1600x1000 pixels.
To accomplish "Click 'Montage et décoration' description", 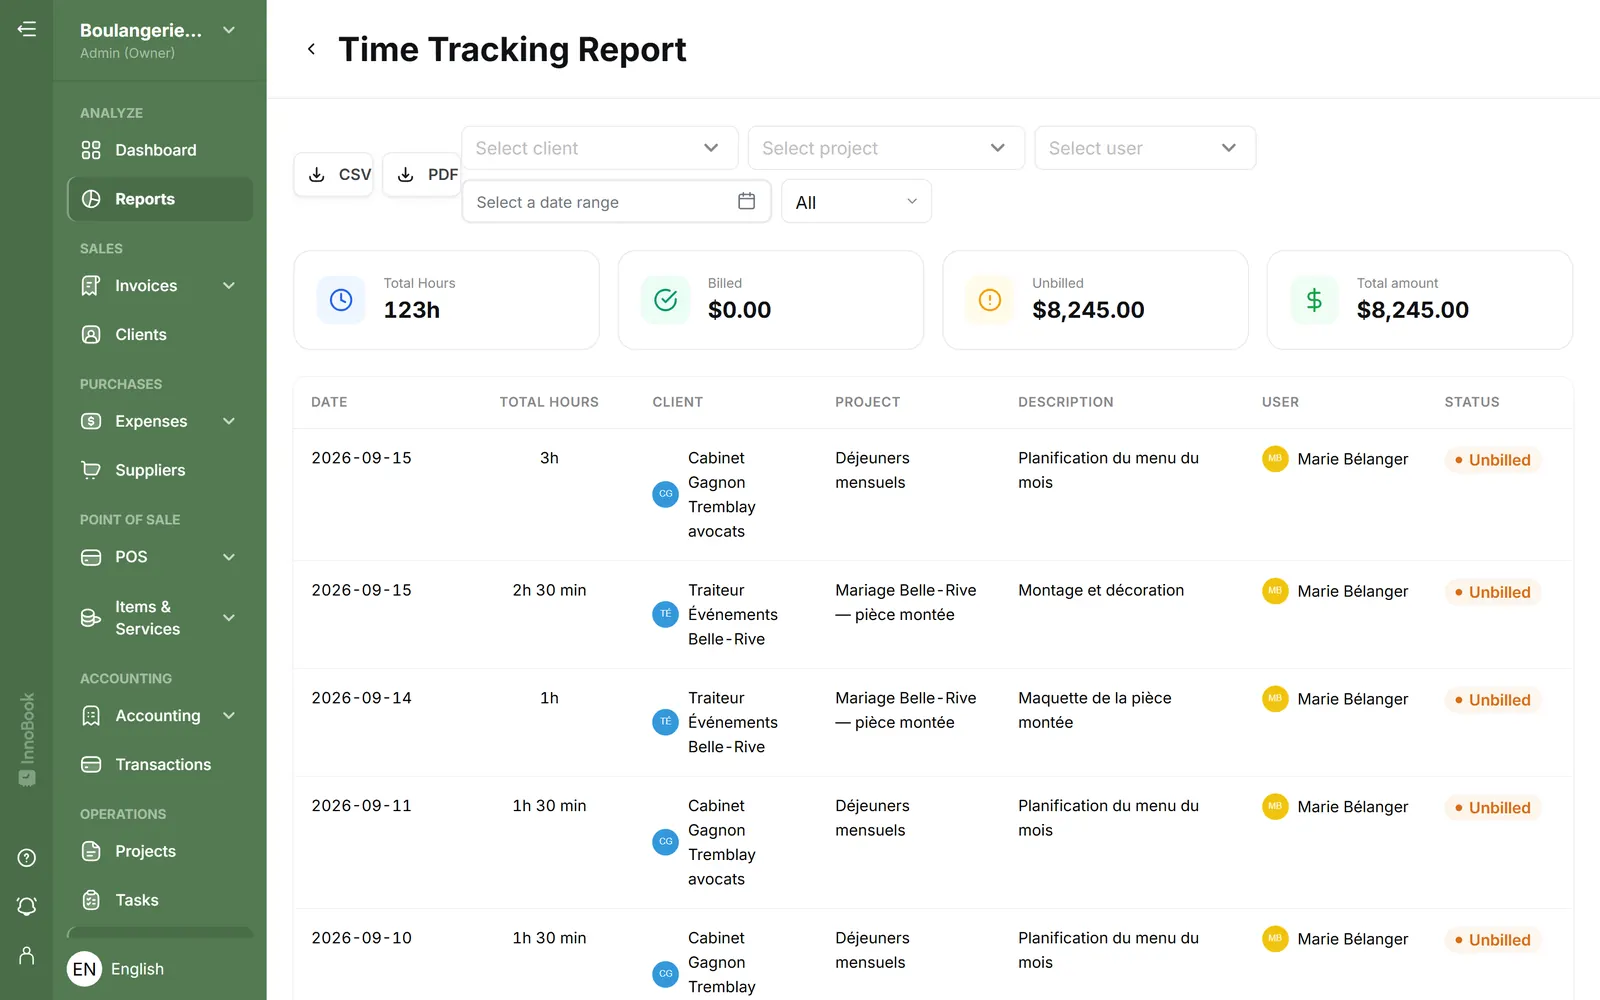I will click(x=1101, y=590).
